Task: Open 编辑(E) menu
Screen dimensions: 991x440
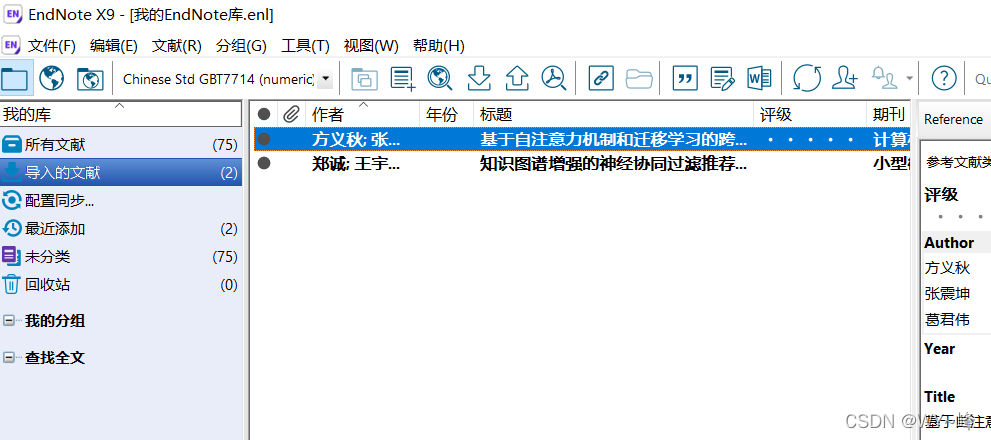Action: [114, 46]
